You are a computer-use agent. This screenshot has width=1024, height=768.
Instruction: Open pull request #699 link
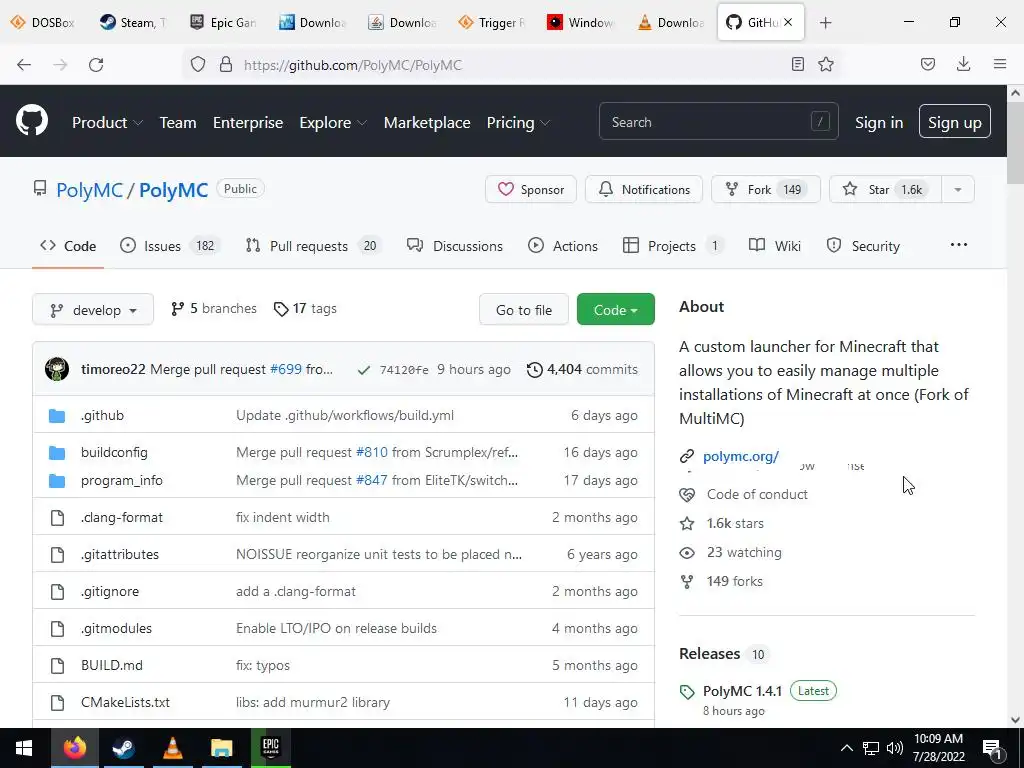pos(286,369)
